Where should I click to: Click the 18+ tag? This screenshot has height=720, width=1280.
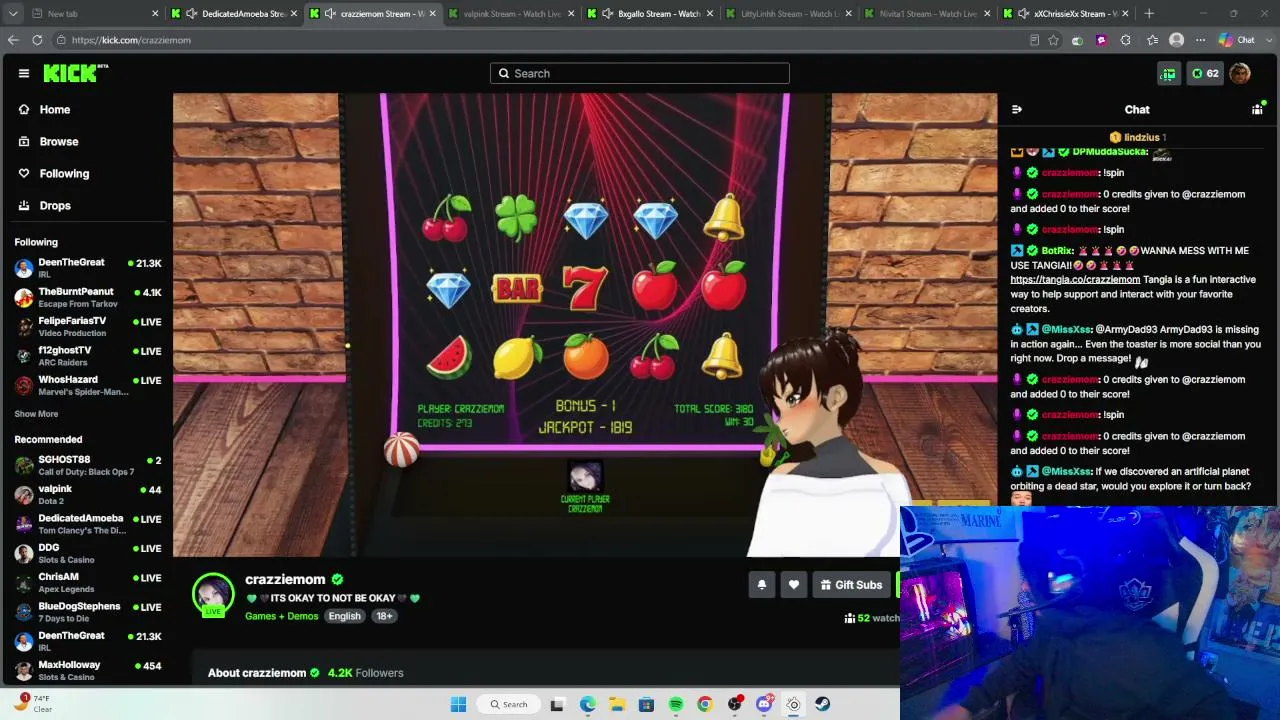click(384, 616)
